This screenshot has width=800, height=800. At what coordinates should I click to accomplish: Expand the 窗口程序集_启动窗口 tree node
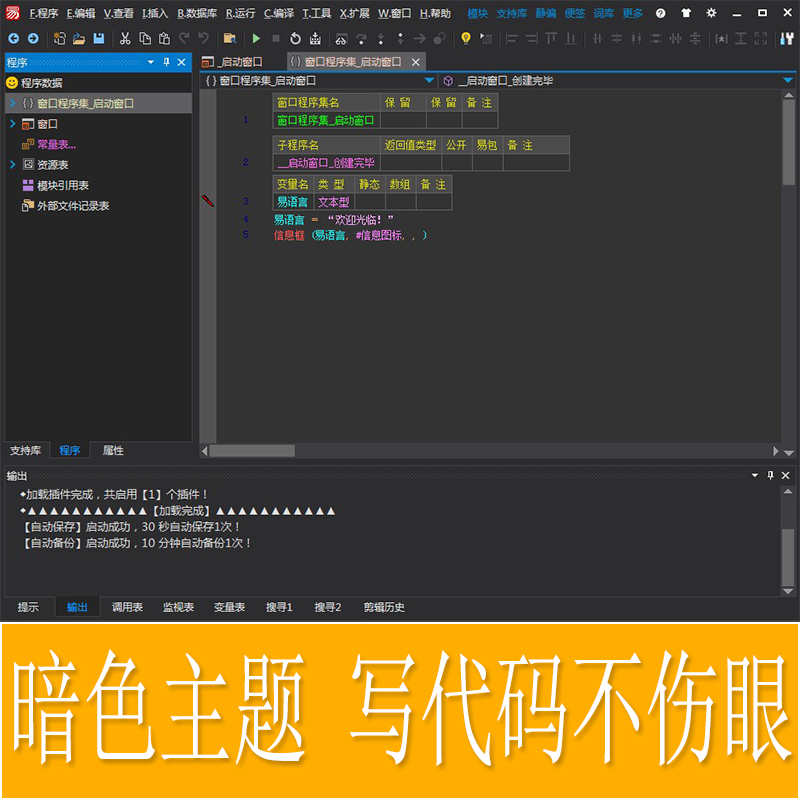pyautogui.click(x=13, y=104)
